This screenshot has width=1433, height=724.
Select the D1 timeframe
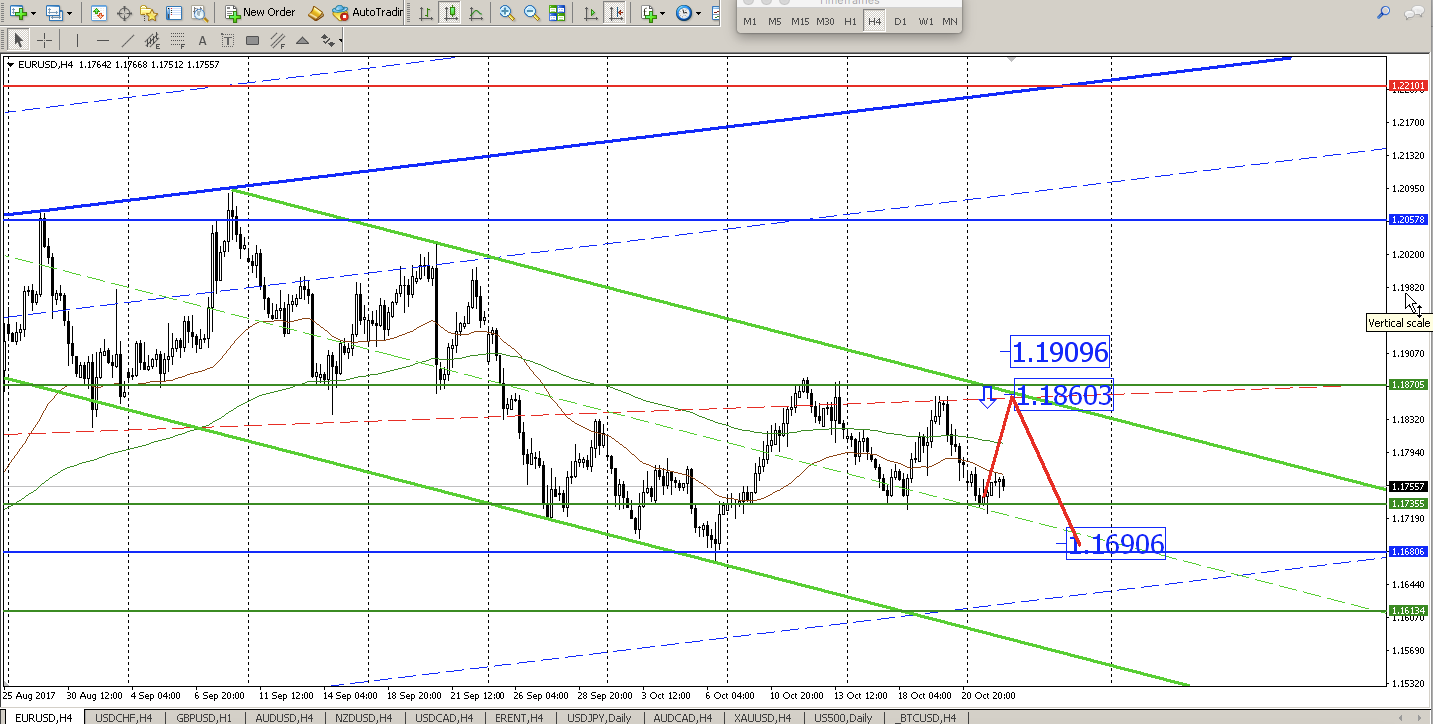coord(901,21)
